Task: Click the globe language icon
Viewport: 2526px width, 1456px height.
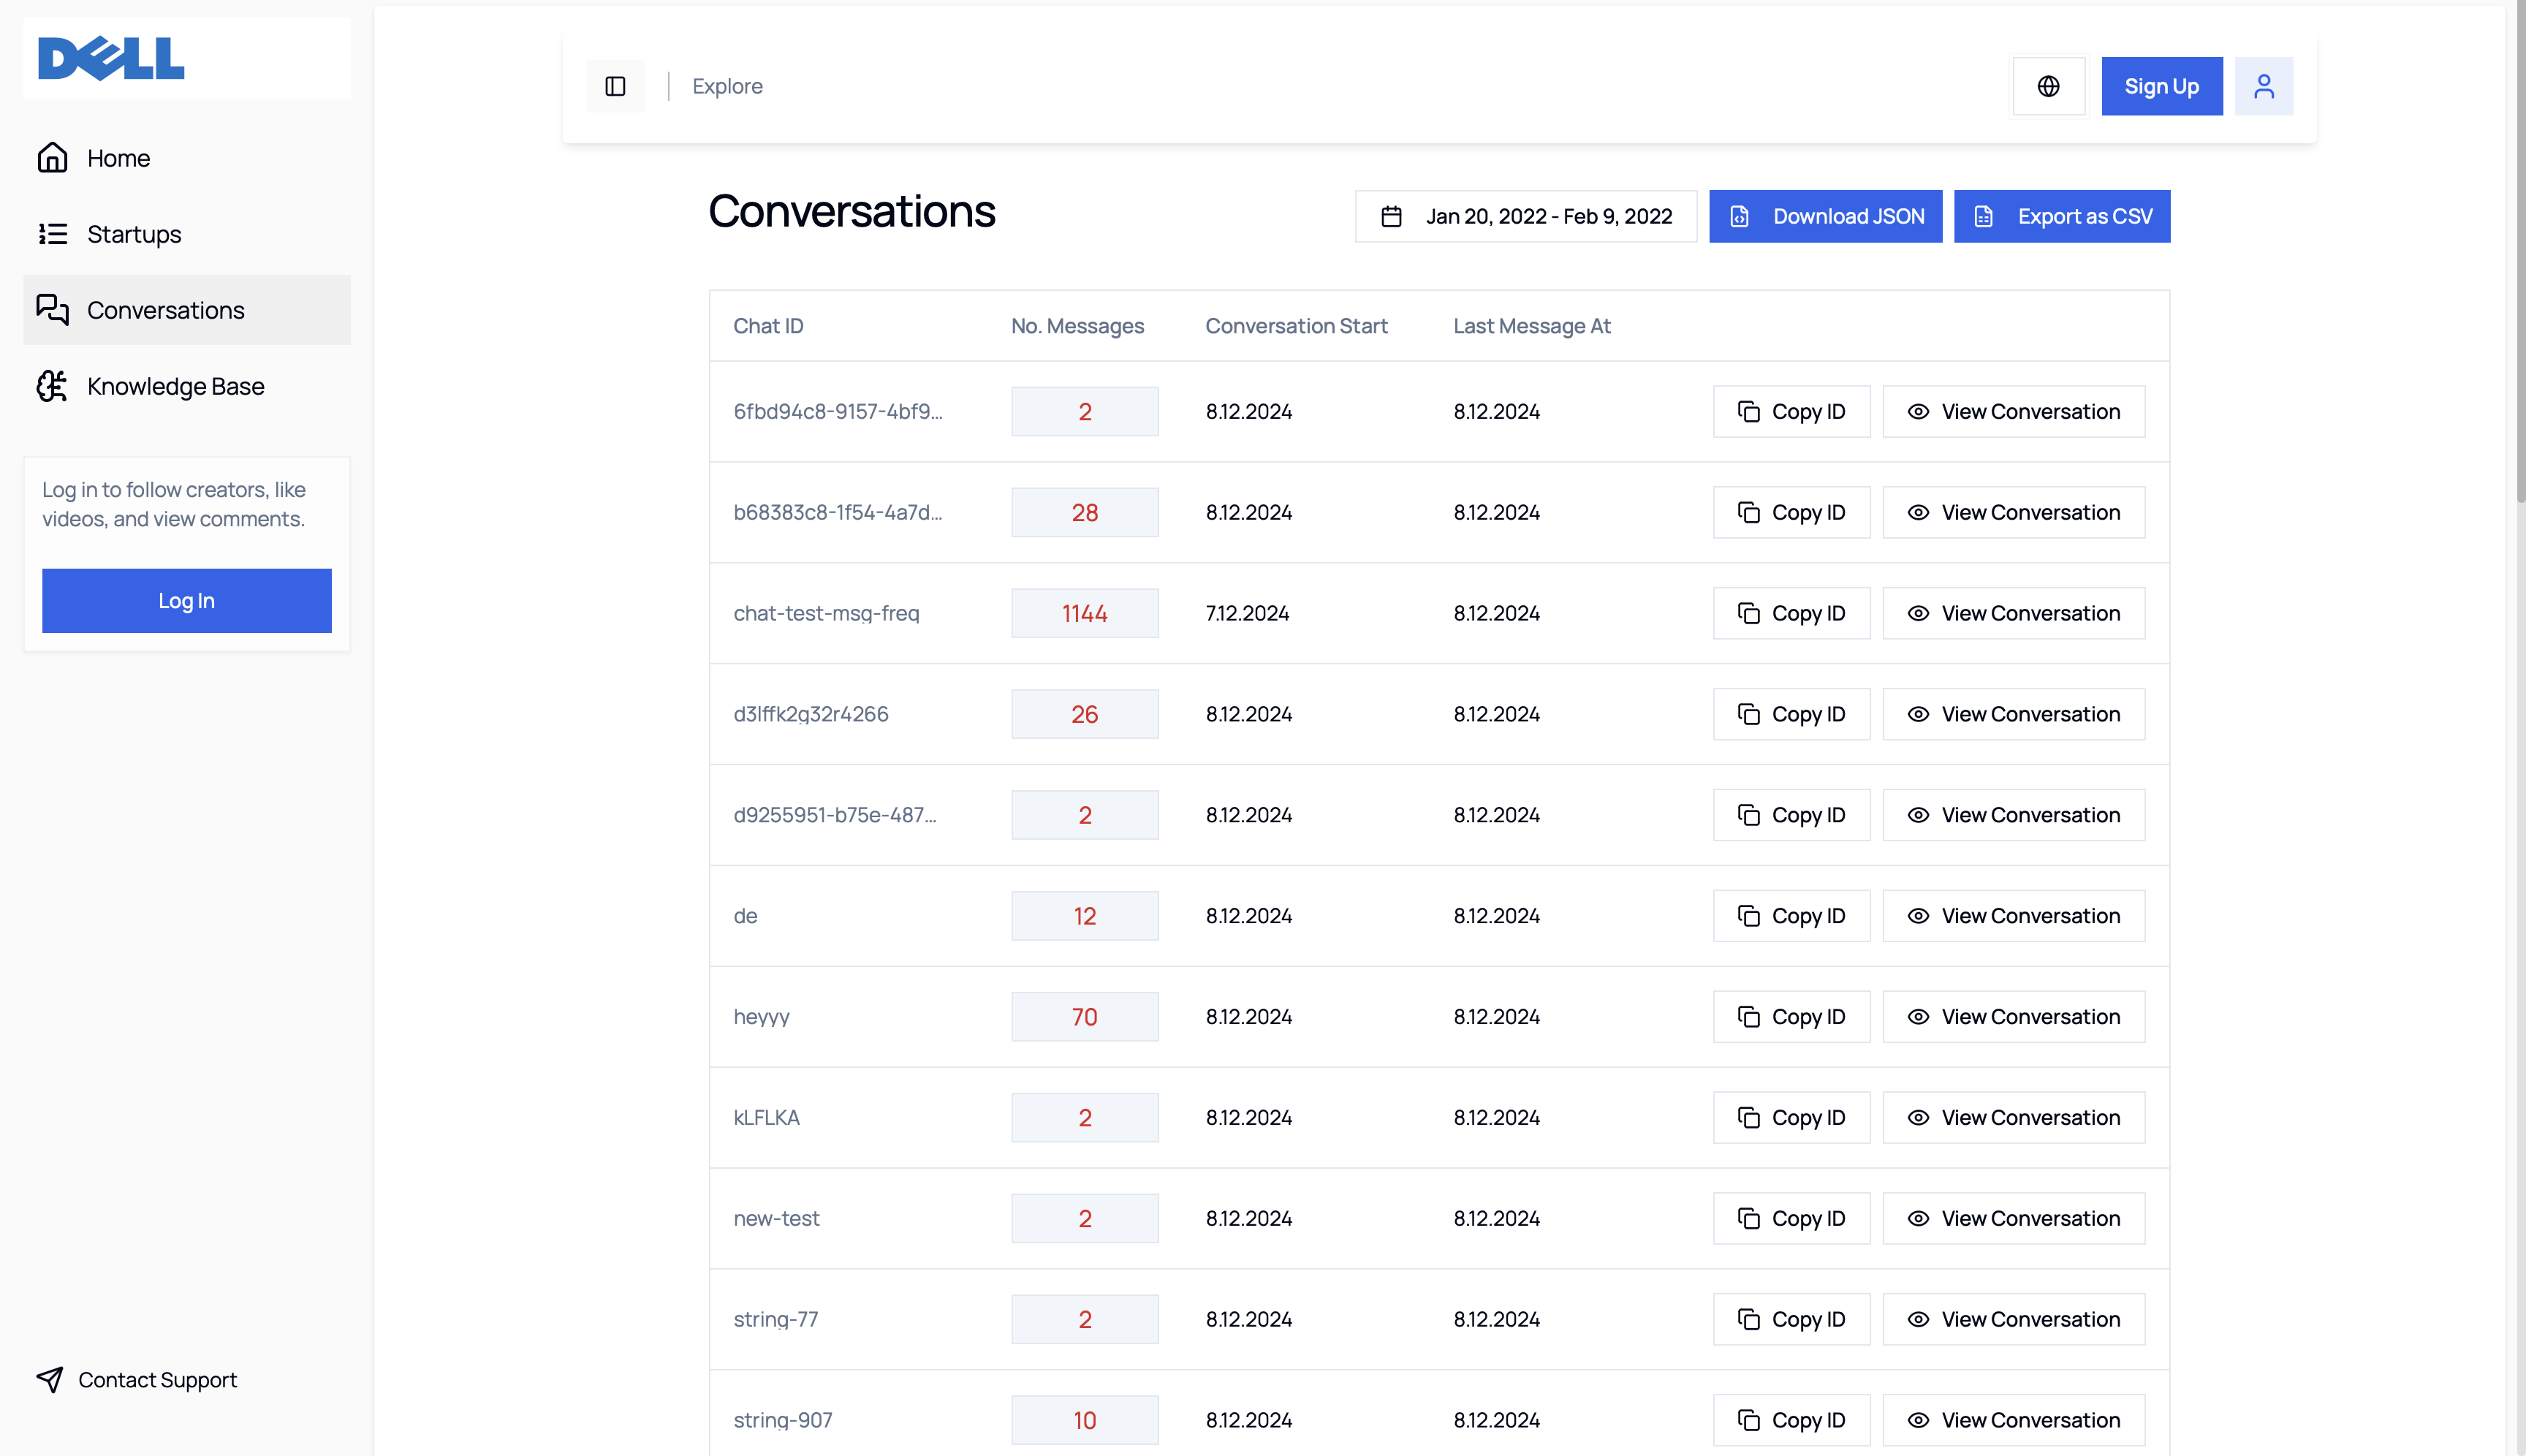Action: pos(2048,86)
